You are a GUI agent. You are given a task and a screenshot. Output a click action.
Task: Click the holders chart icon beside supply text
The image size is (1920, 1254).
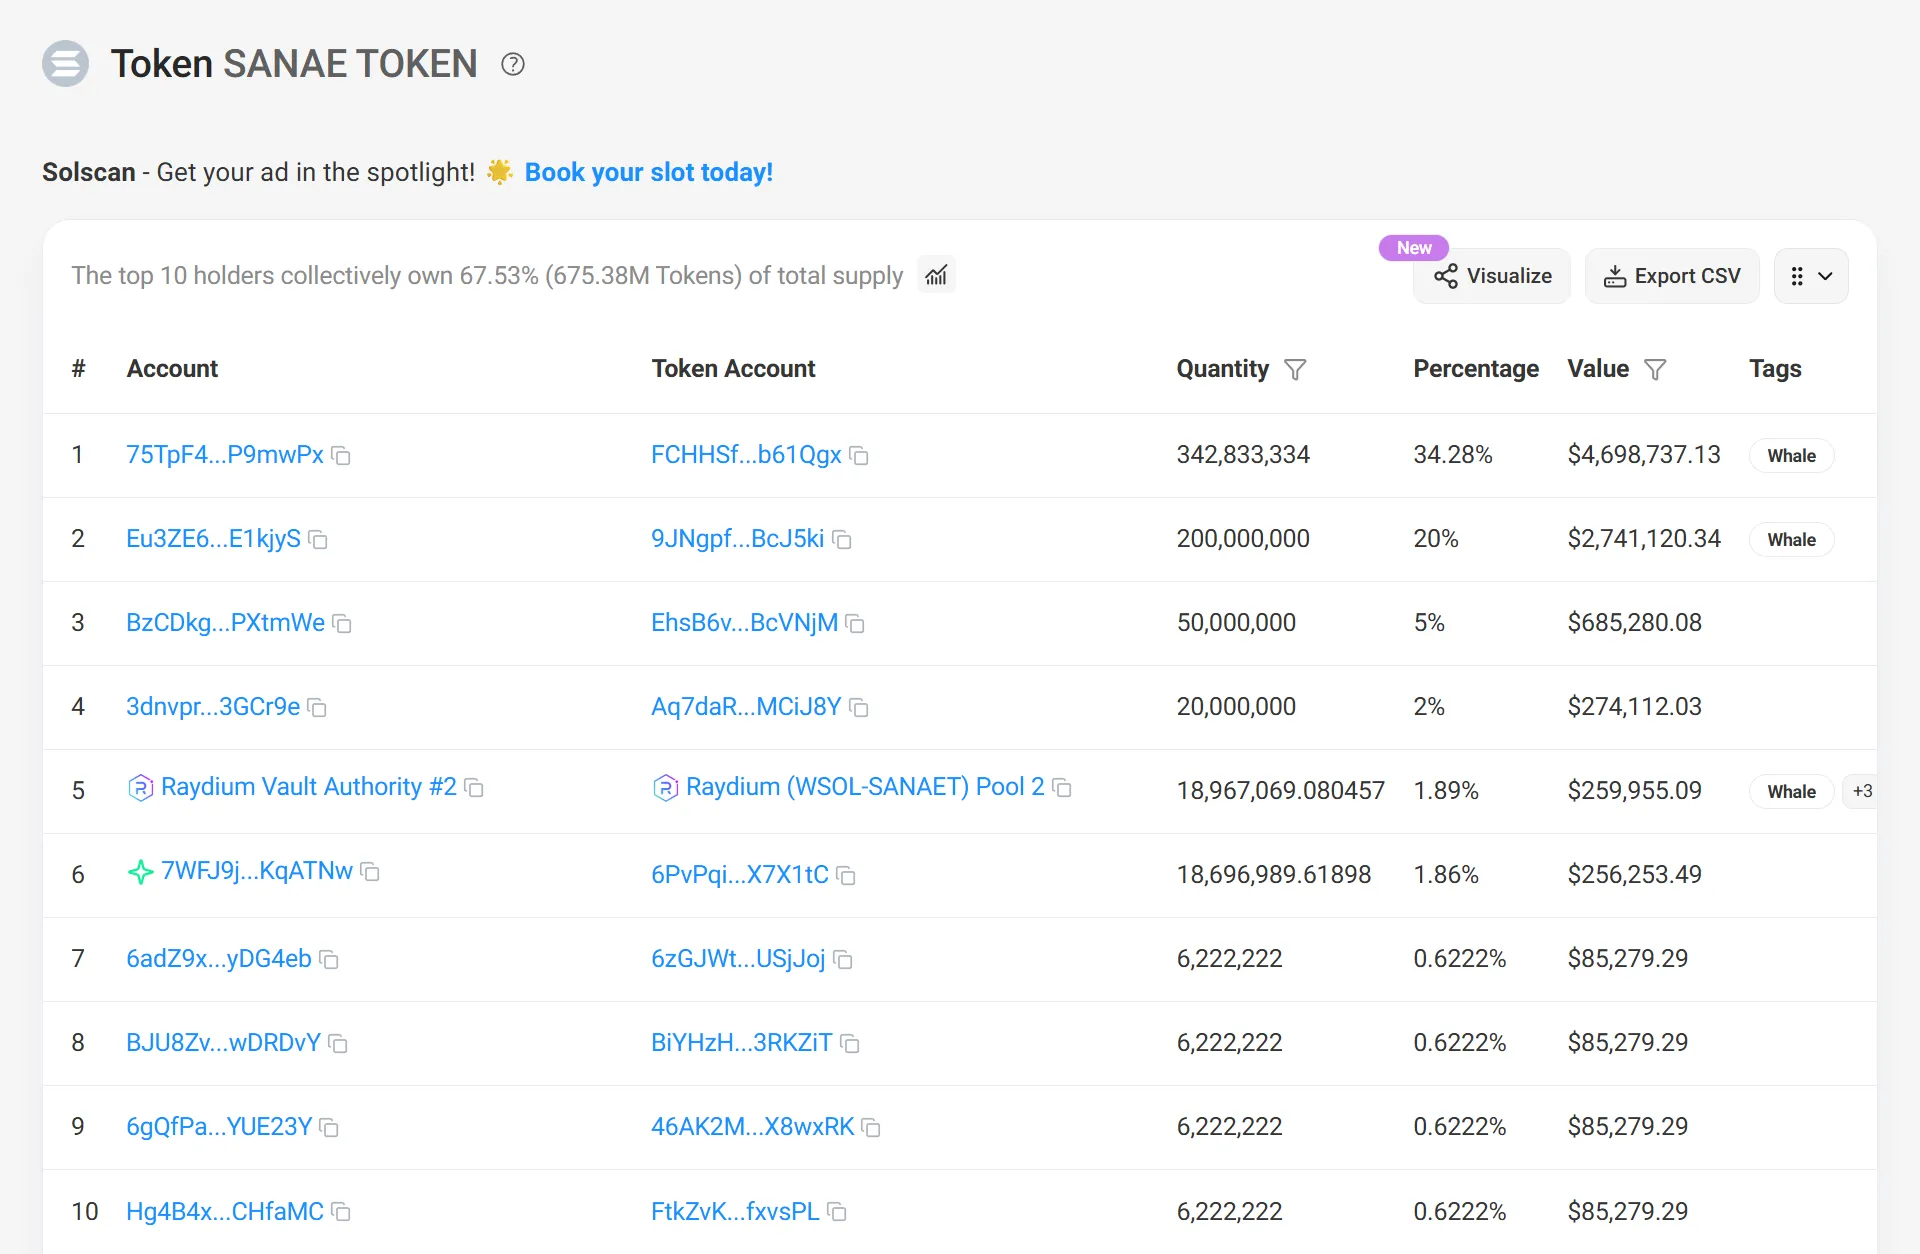(936, 275)
